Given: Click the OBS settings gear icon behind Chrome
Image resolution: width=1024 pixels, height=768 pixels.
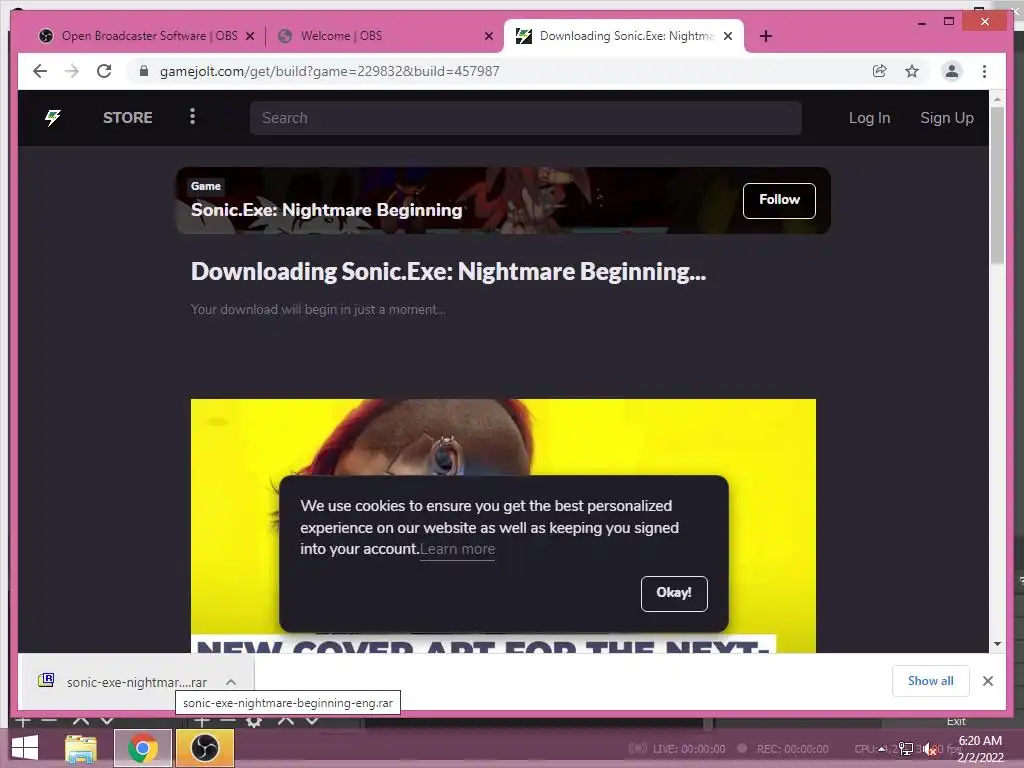Looking at the screenshot, I should (x=254, y=721).
